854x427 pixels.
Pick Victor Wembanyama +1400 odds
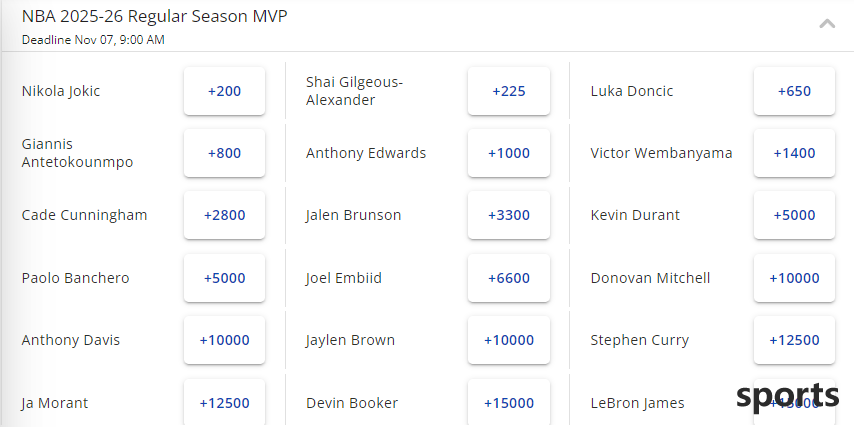coord(794,153)
